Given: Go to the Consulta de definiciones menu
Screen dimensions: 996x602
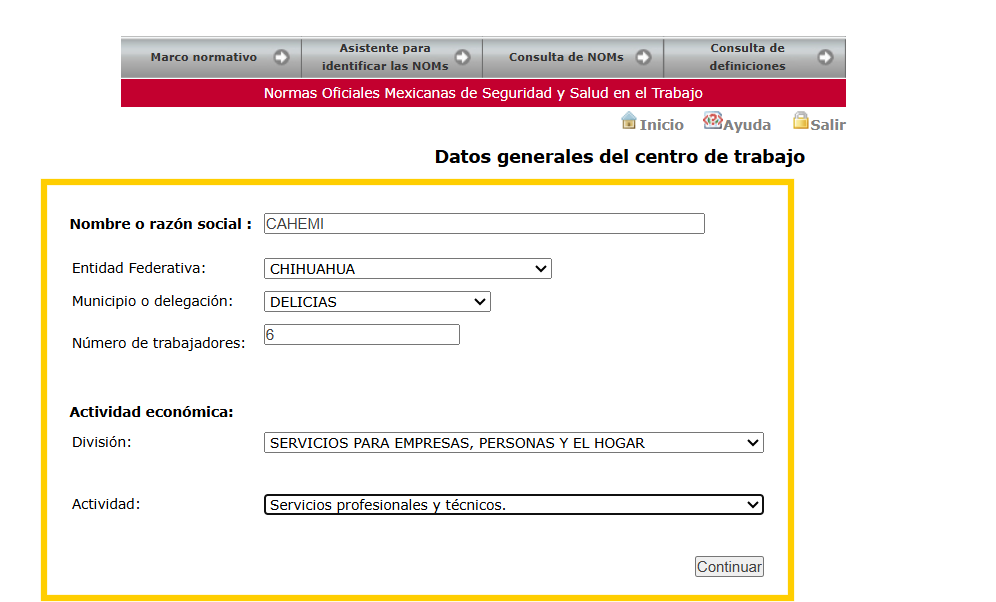Looking at the screenshot, I should pos(755,57).
